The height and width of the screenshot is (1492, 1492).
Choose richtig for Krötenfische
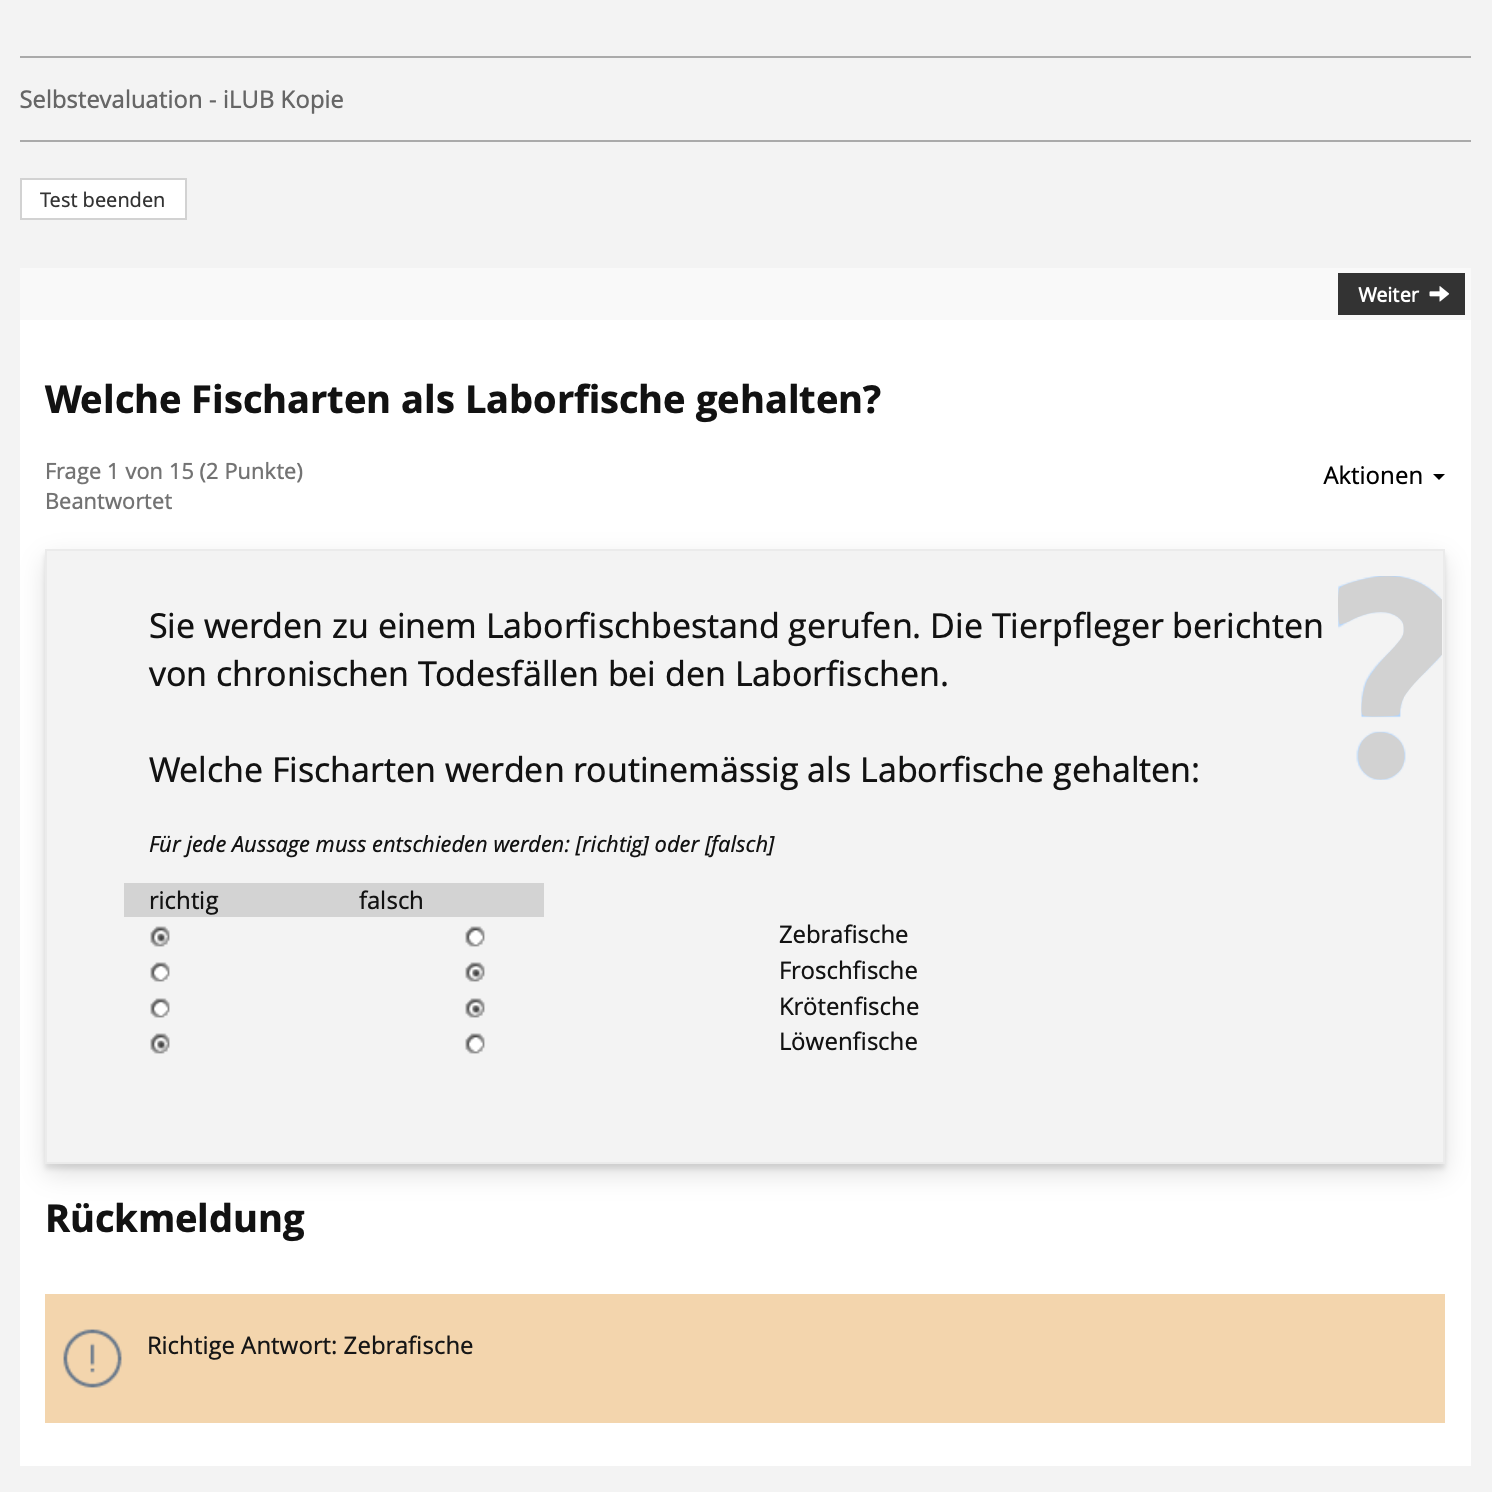160,1008
